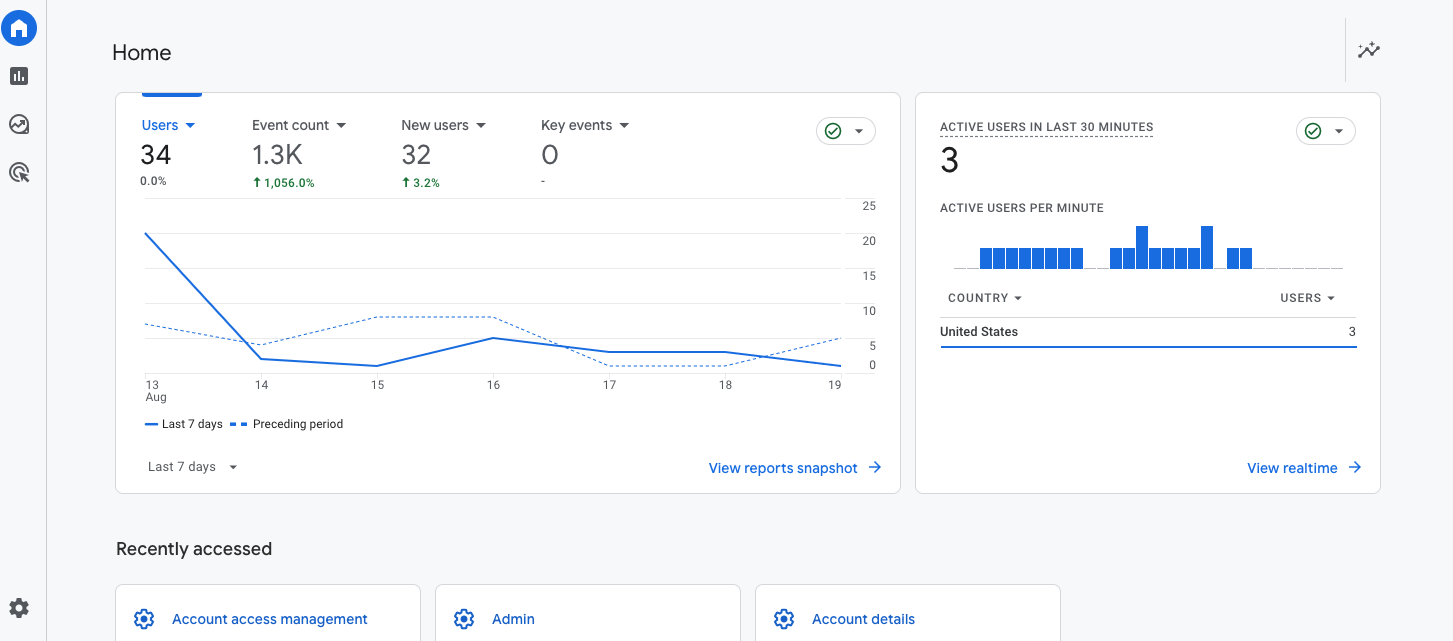
Task: Open the Event count metric dropdown
Action: [x=341, y=124]
